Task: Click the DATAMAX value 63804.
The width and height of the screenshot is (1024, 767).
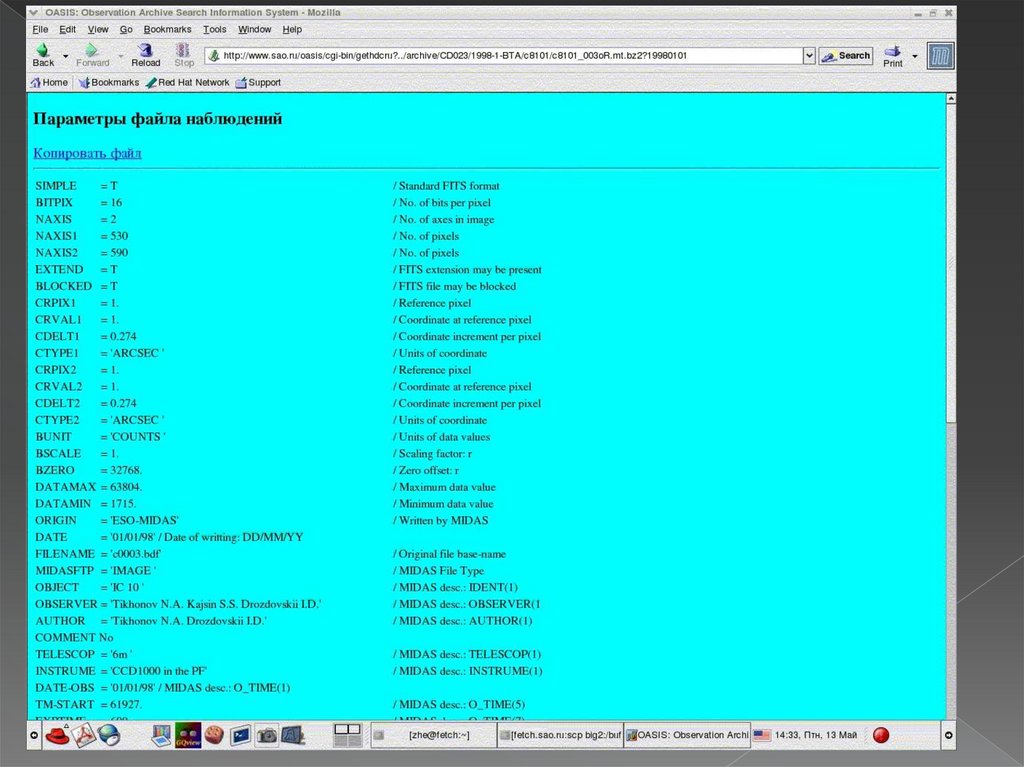Action: [x=126, y=487]
